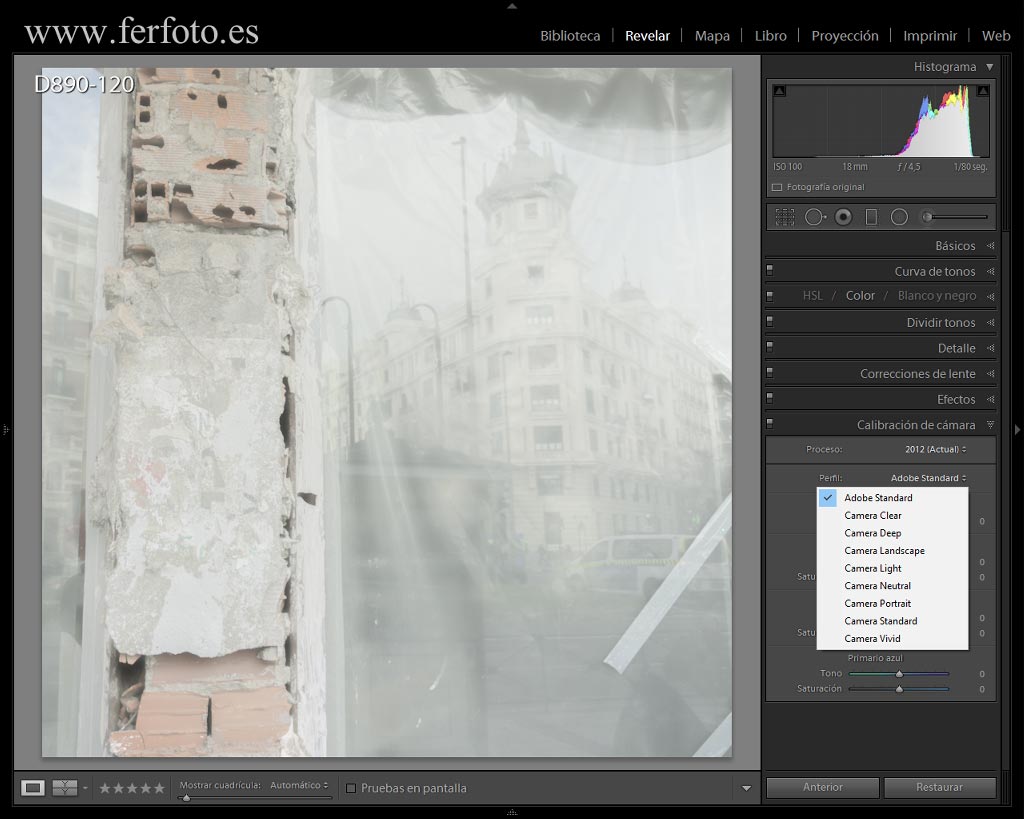Toggle HSL / Color panel switch
This screenshot has width=1024, height=819.
[770, 296]
